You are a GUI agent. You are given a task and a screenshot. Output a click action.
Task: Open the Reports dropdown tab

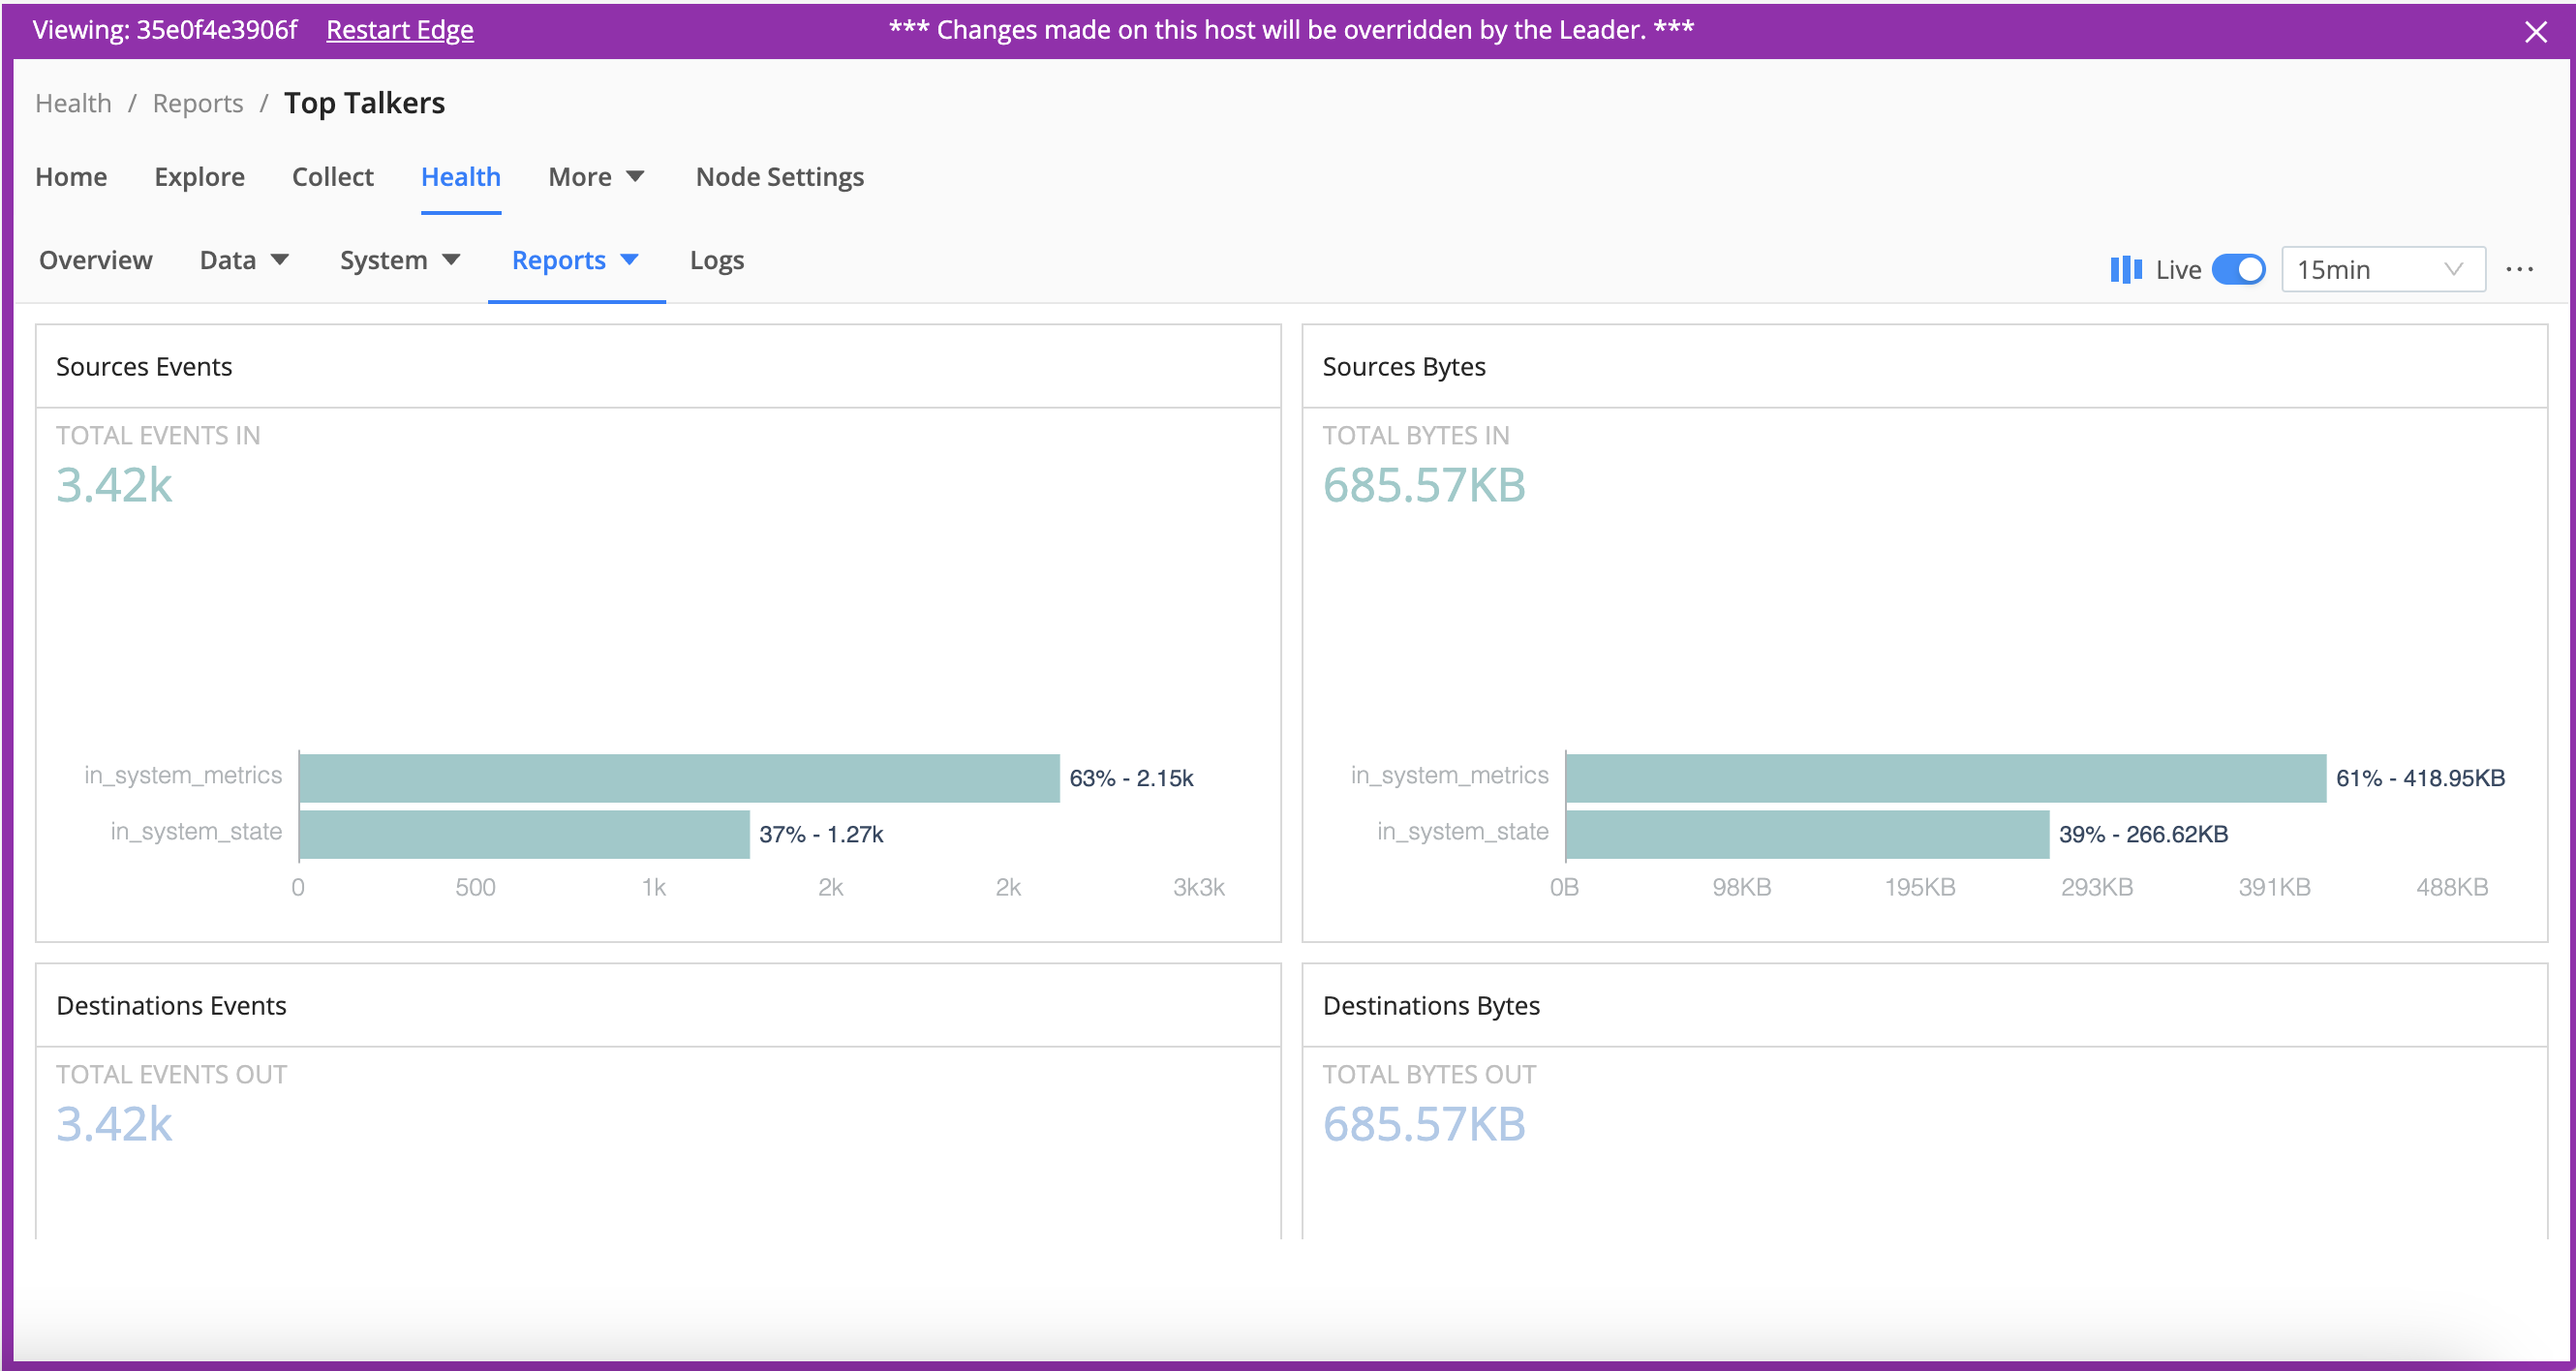pyautogui.click(x=575, y=260)
